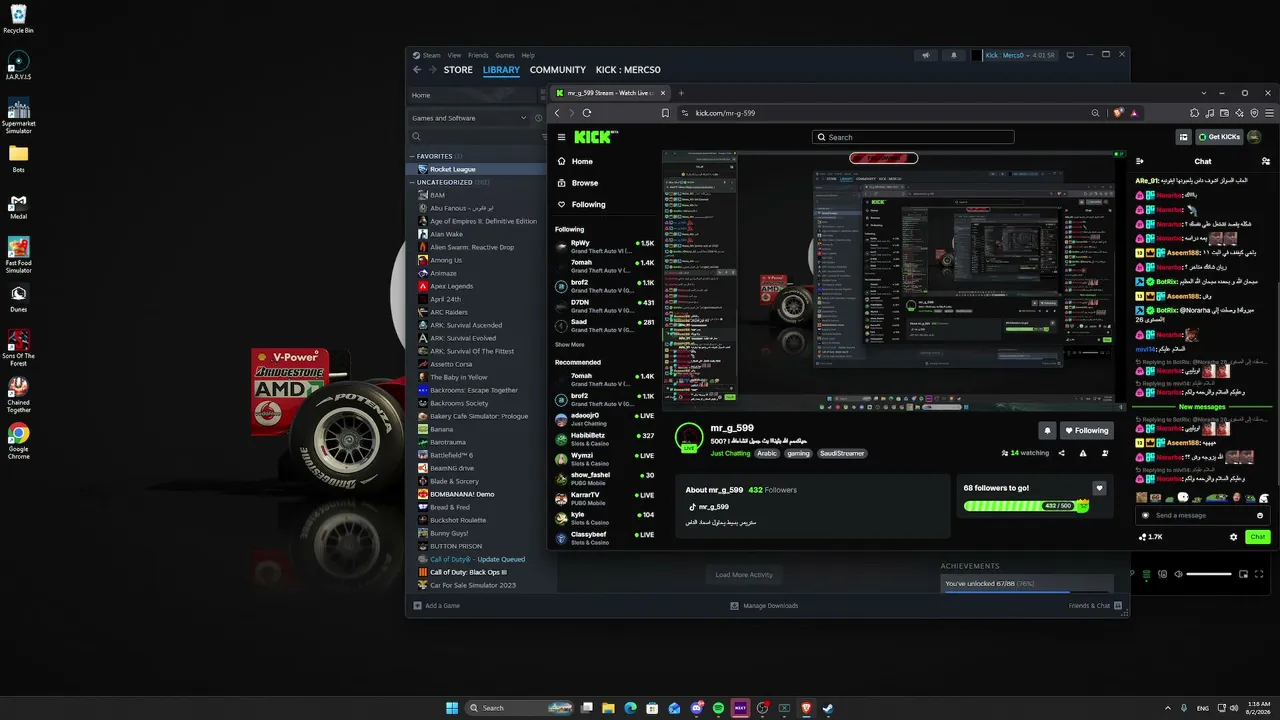1280x720 pixels.
Task: Click the Windows taskbar search box
Action: click(520, 708)
